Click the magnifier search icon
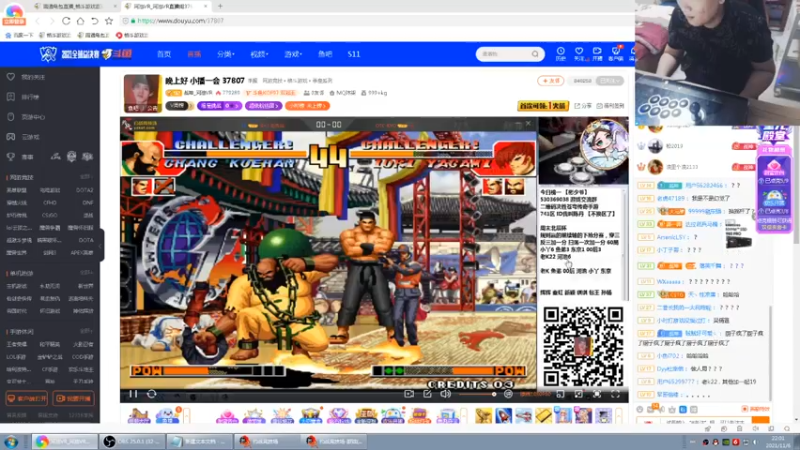800x450 pixels. coord(535,54)
